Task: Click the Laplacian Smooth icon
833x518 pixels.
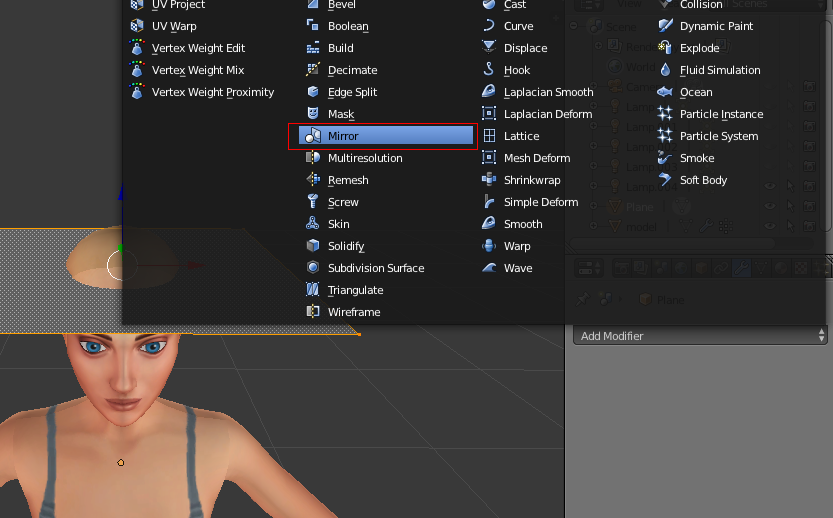Action: pos(489,91)
